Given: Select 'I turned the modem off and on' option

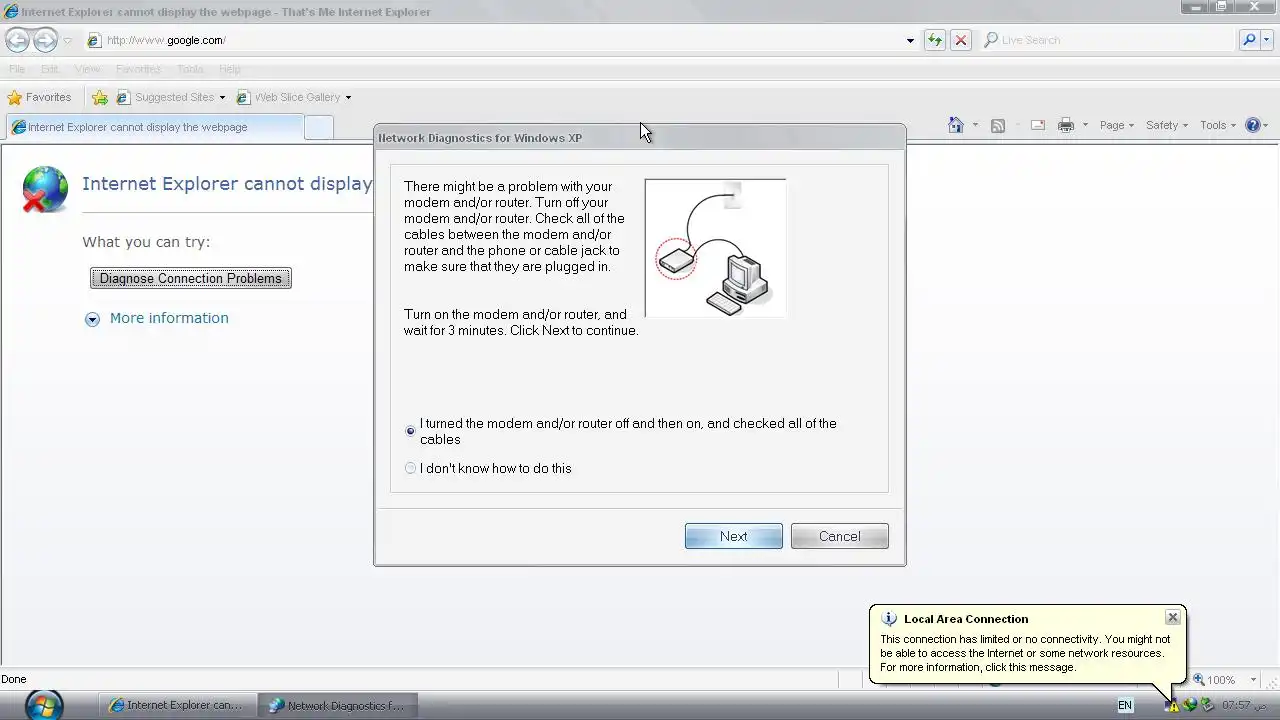Looking at the screenshot, I should [410, 431].
